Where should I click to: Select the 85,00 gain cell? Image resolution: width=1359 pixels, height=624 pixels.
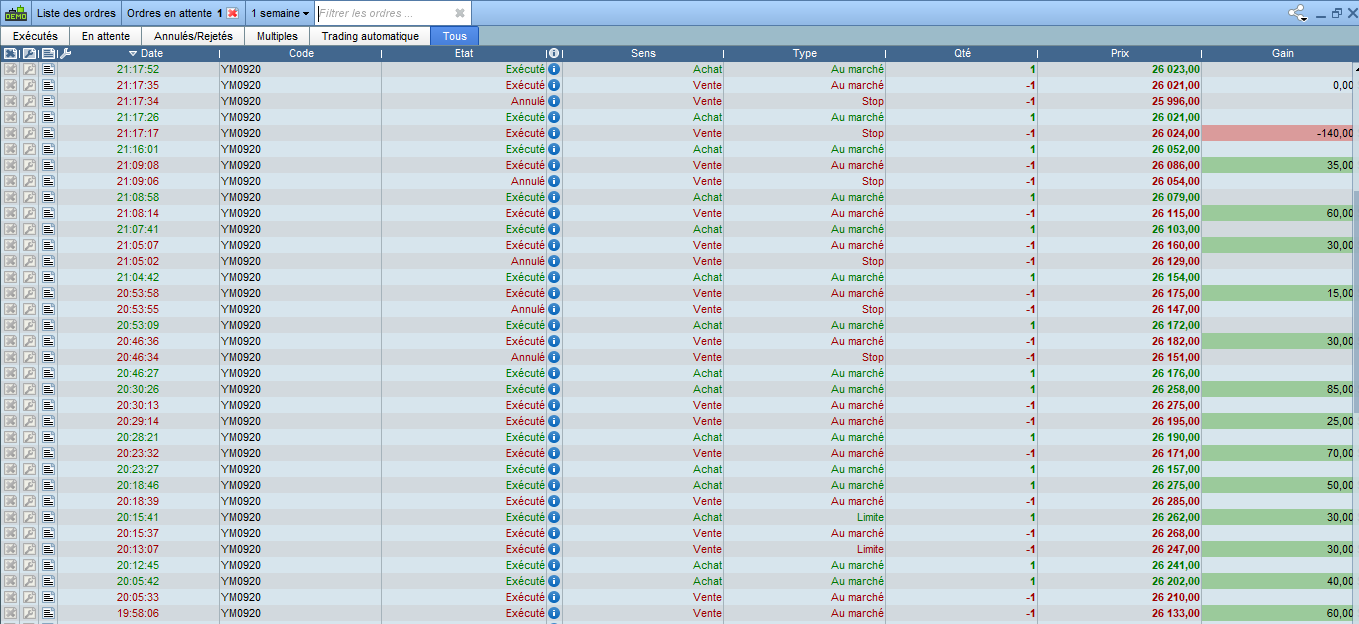click(1277, 389)
